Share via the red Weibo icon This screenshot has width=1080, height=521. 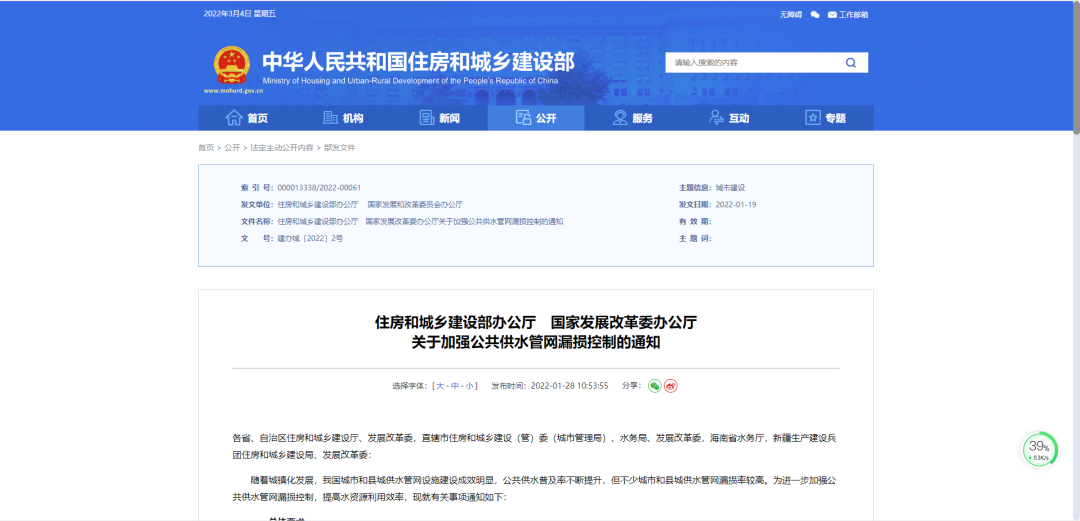[671, 386]
